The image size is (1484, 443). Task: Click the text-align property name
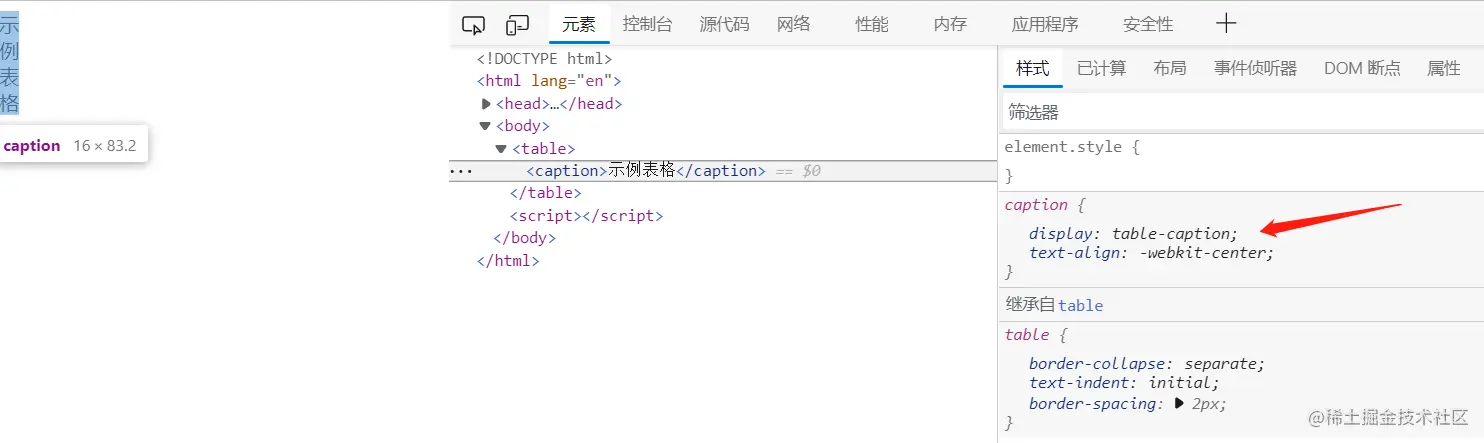coord(1075,253)
